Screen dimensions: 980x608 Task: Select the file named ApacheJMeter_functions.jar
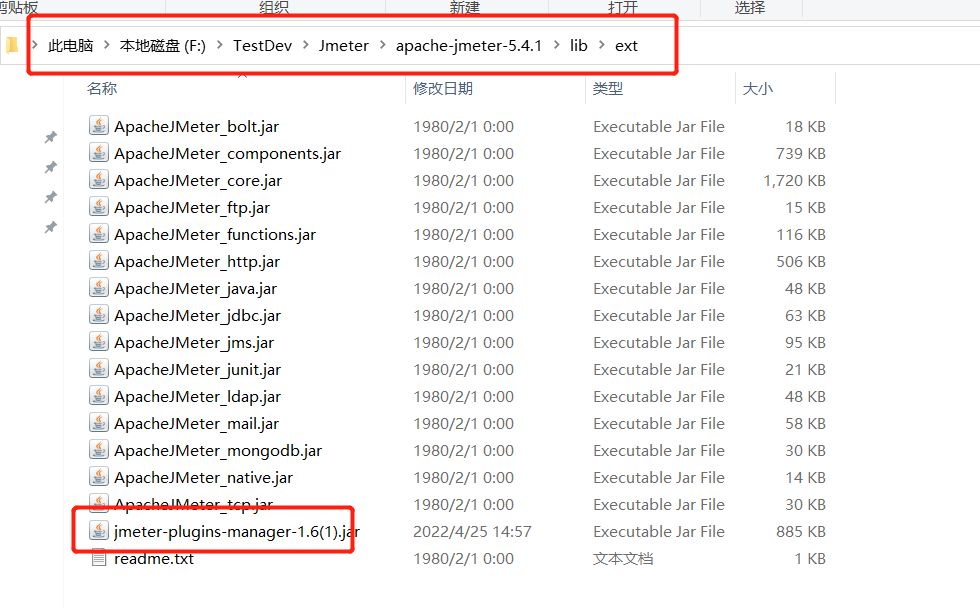coord(215,234)
